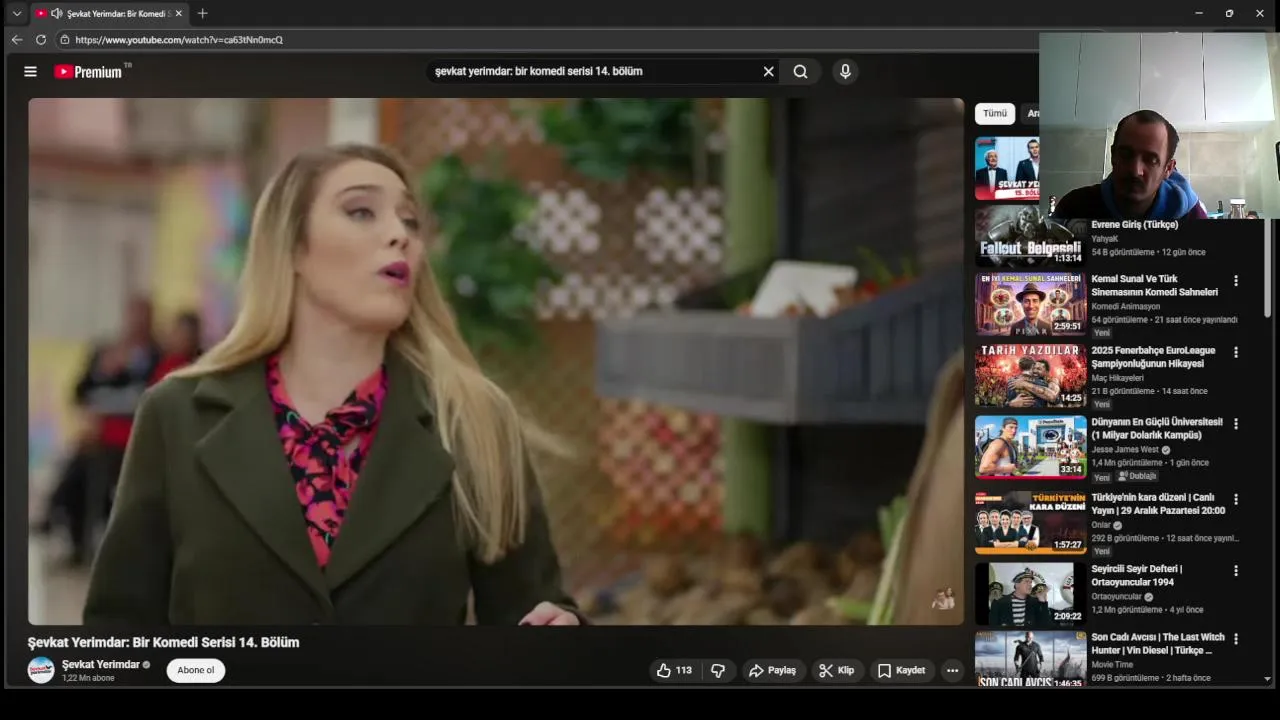1280x720 pixels.
Task: Restore down the browser window
Action: (x=1229, y=13)
